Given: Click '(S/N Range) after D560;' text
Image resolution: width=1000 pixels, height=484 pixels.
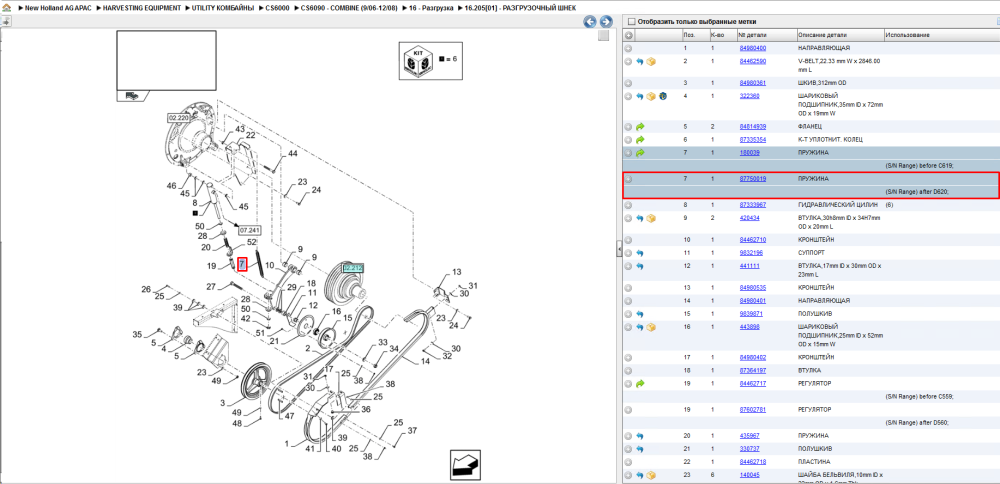Looking at the screenshot, I should pyautogui.click(x=919, y=422).
